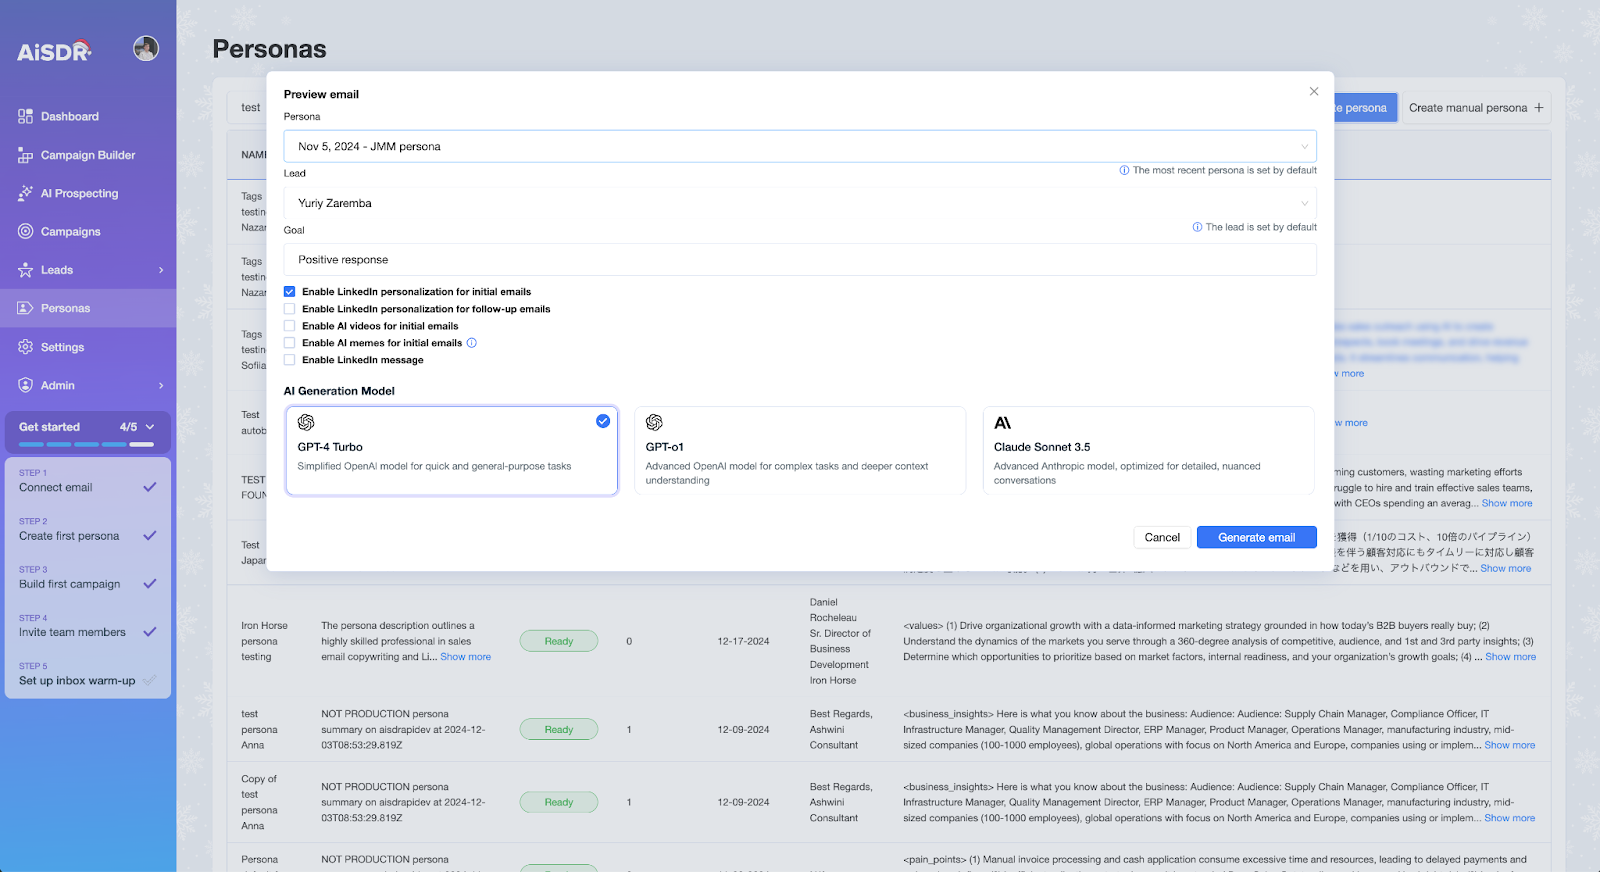
Task: Click the AiSDR logo
Action: pos(54,50)
